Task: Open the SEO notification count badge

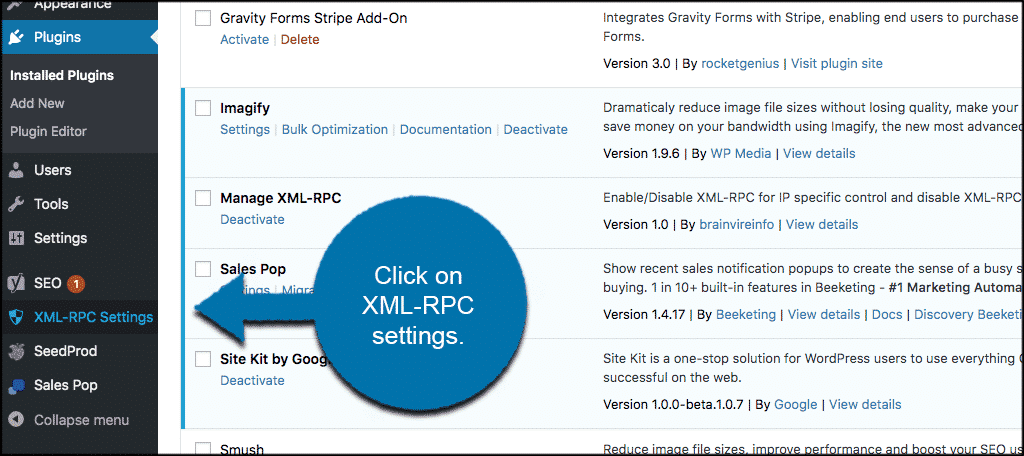Action: point(76,284)
